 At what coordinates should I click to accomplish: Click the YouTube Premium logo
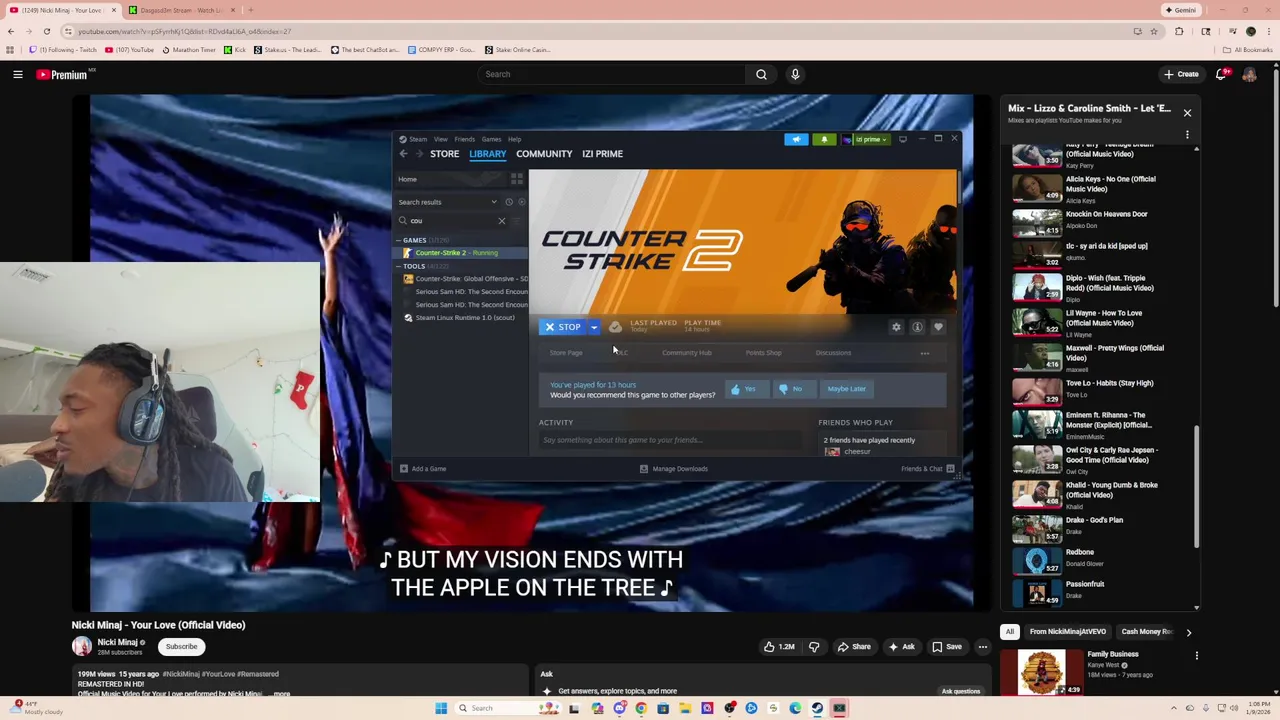pyautogui.click(x=62, y=74)
